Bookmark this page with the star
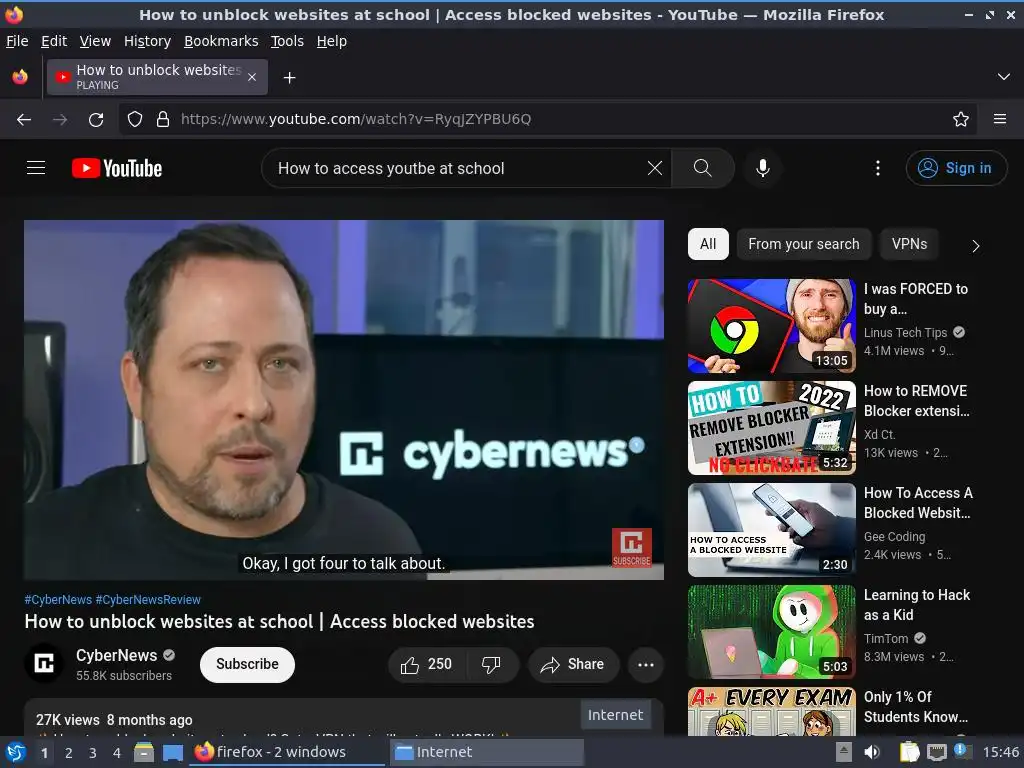This screenshot has width=1024, height=768. point(961,120)
